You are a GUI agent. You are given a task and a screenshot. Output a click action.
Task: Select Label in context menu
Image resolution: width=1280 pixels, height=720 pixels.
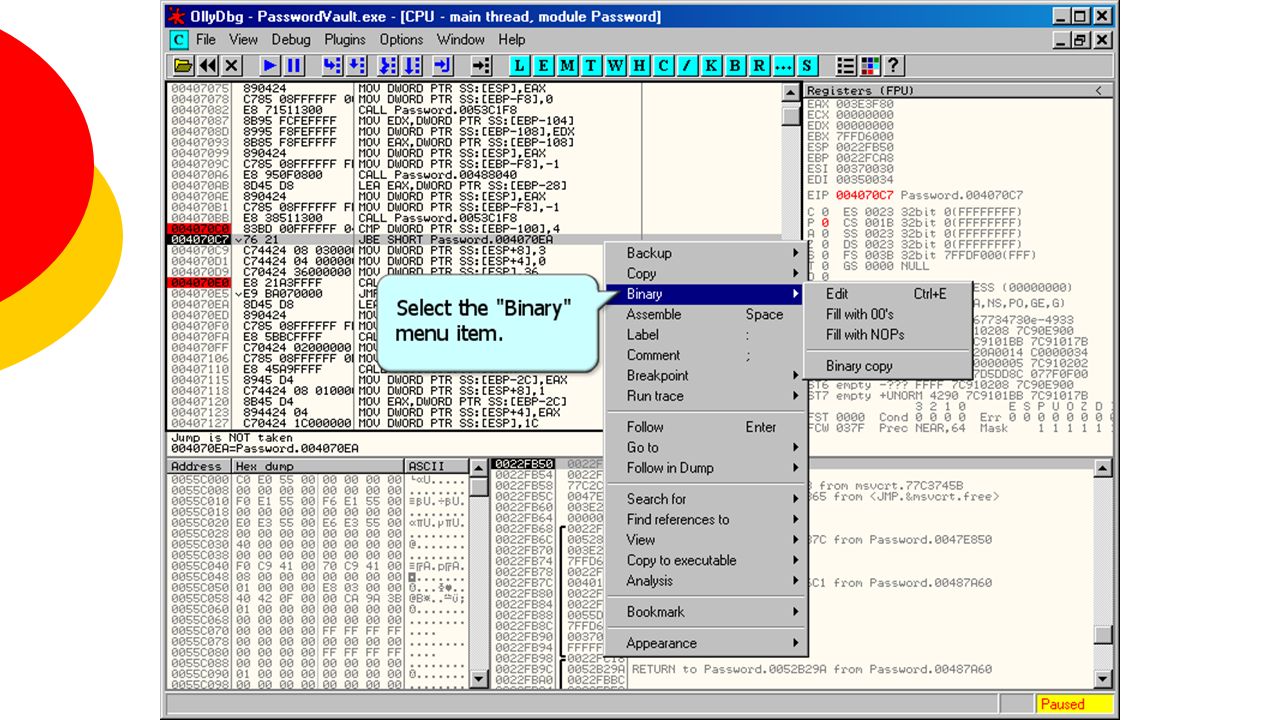pyautogui.click(x=705, y=335)
